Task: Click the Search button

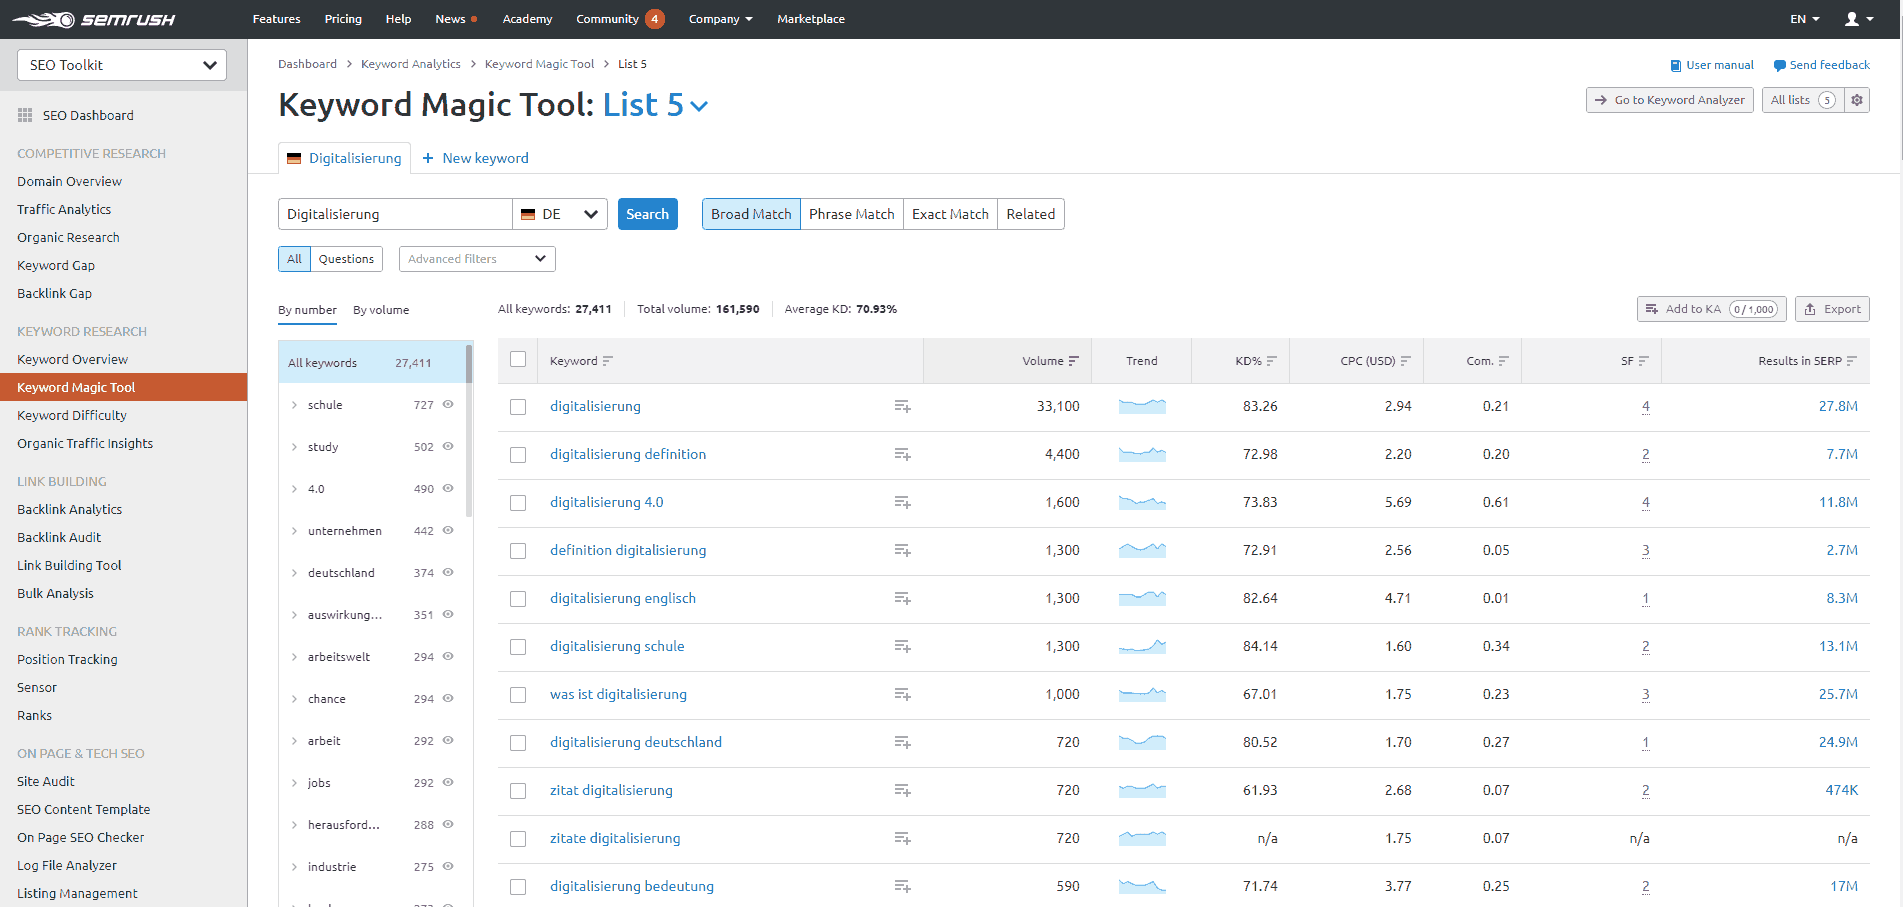Action: pyautogui.click(x=647, y=214)
